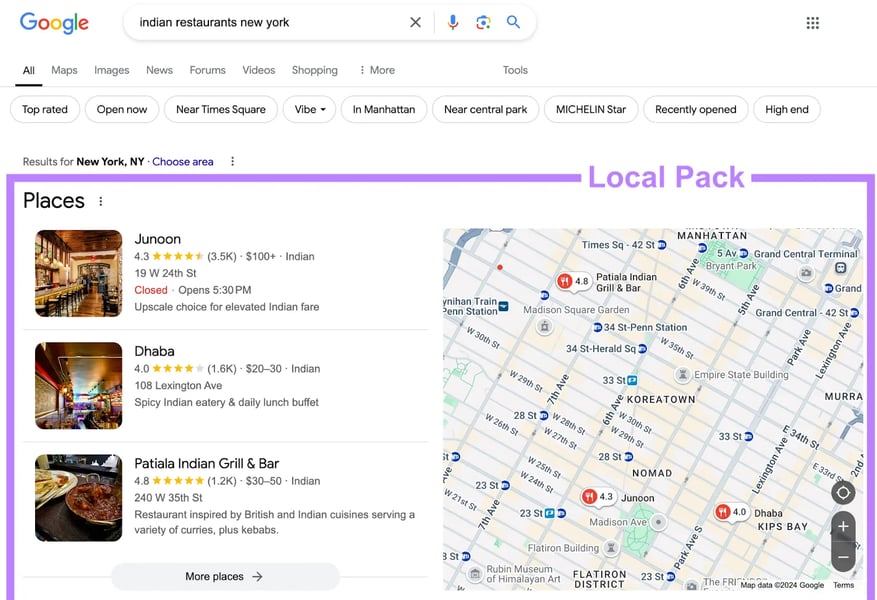The image size is (877, 600).
Task: Click the Flatiron Building landmark icon
Action: (611, 548)
